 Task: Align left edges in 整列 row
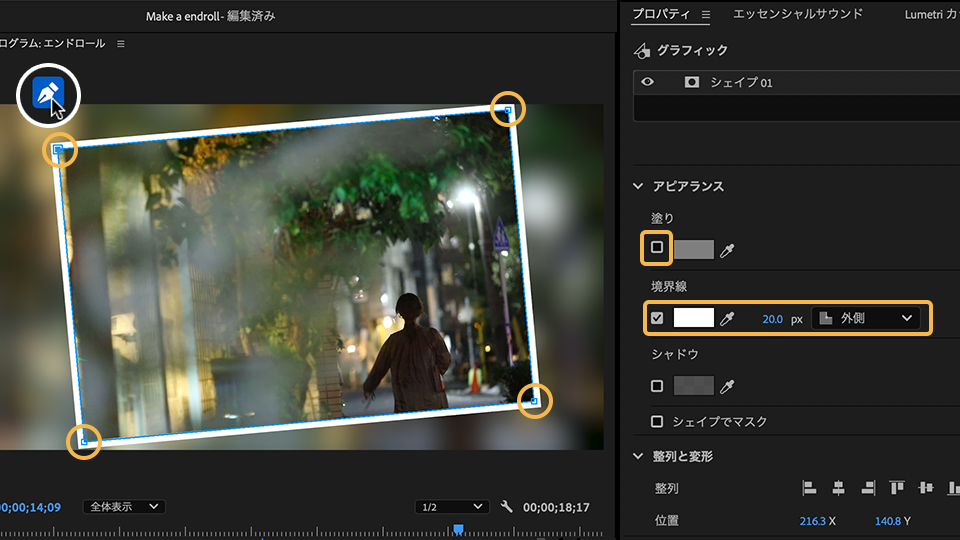tap(809, 488)
